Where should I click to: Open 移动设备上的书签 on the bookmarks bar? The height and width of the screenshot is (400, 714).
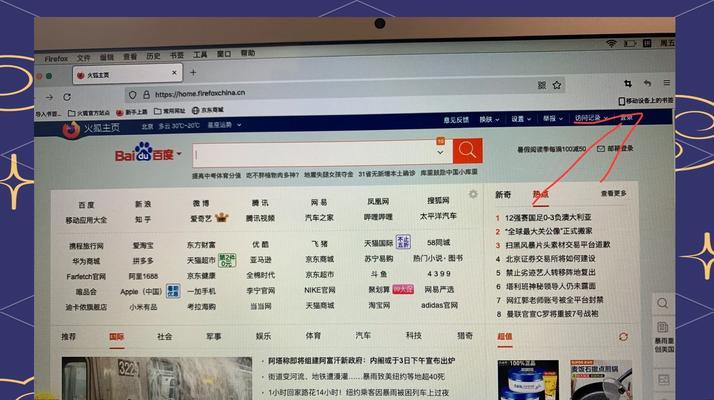645,101
